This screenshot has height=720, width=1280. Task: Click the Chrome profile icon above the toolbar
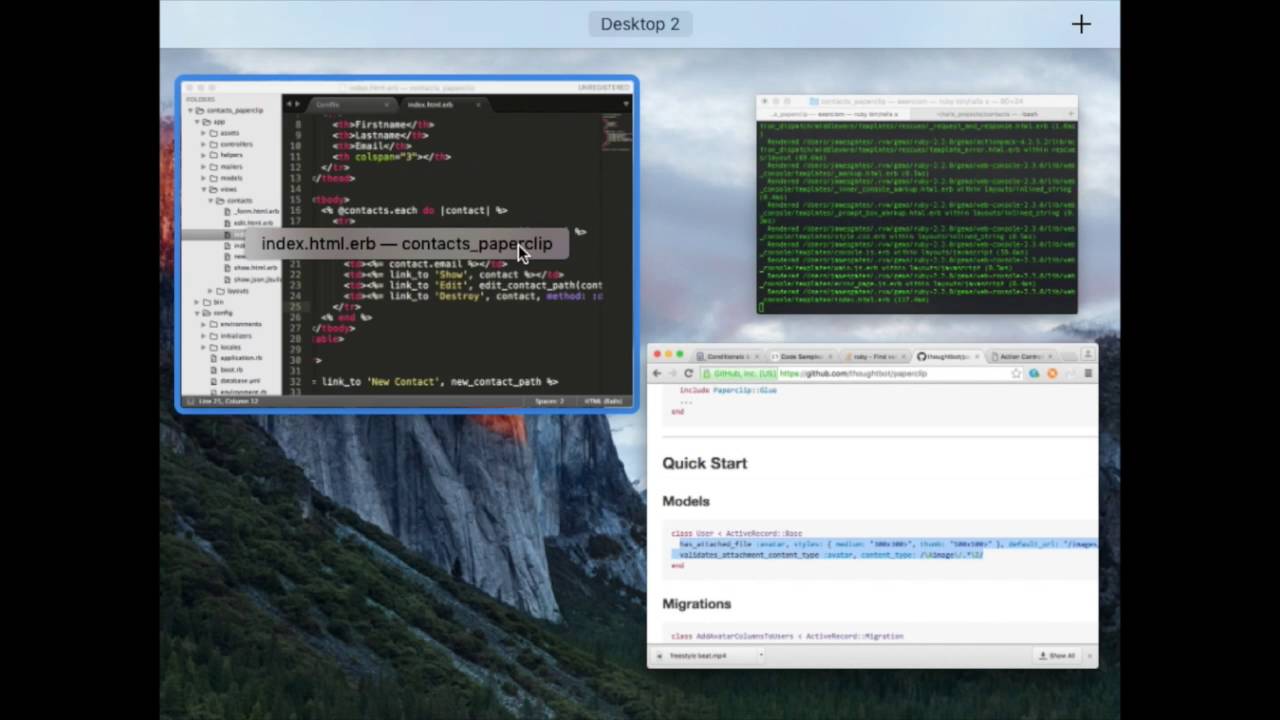[1087, 355]
